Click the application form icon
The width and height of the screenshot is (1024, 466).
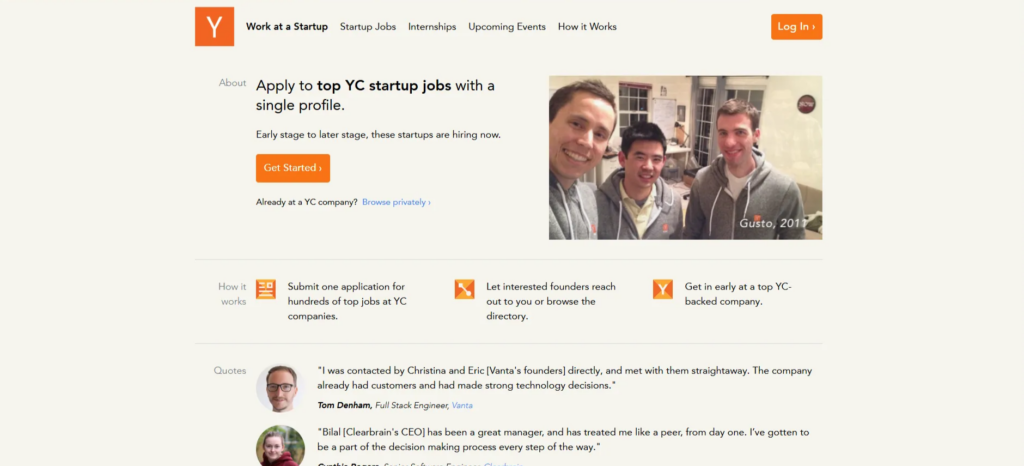(x=265, y=290)
